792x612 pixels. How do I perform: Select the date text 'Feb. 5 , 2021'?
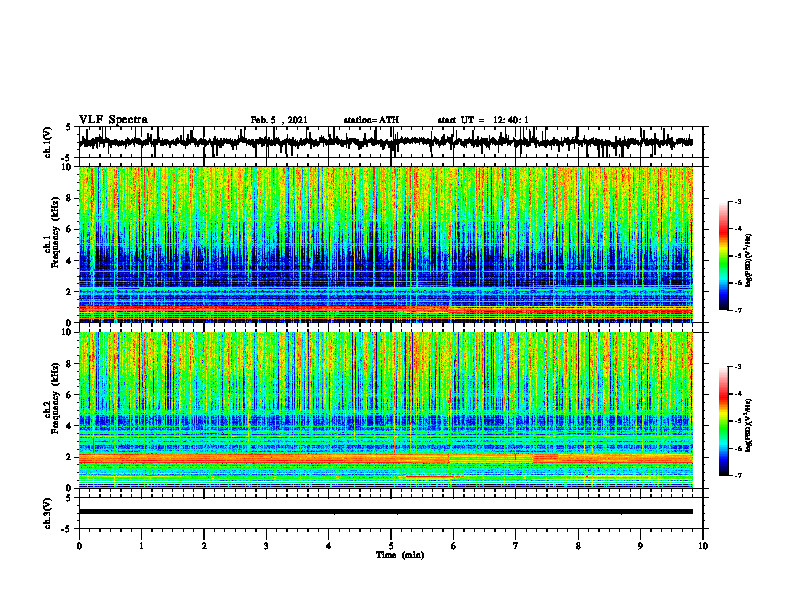pyautogui.click(x=279, y=120)
